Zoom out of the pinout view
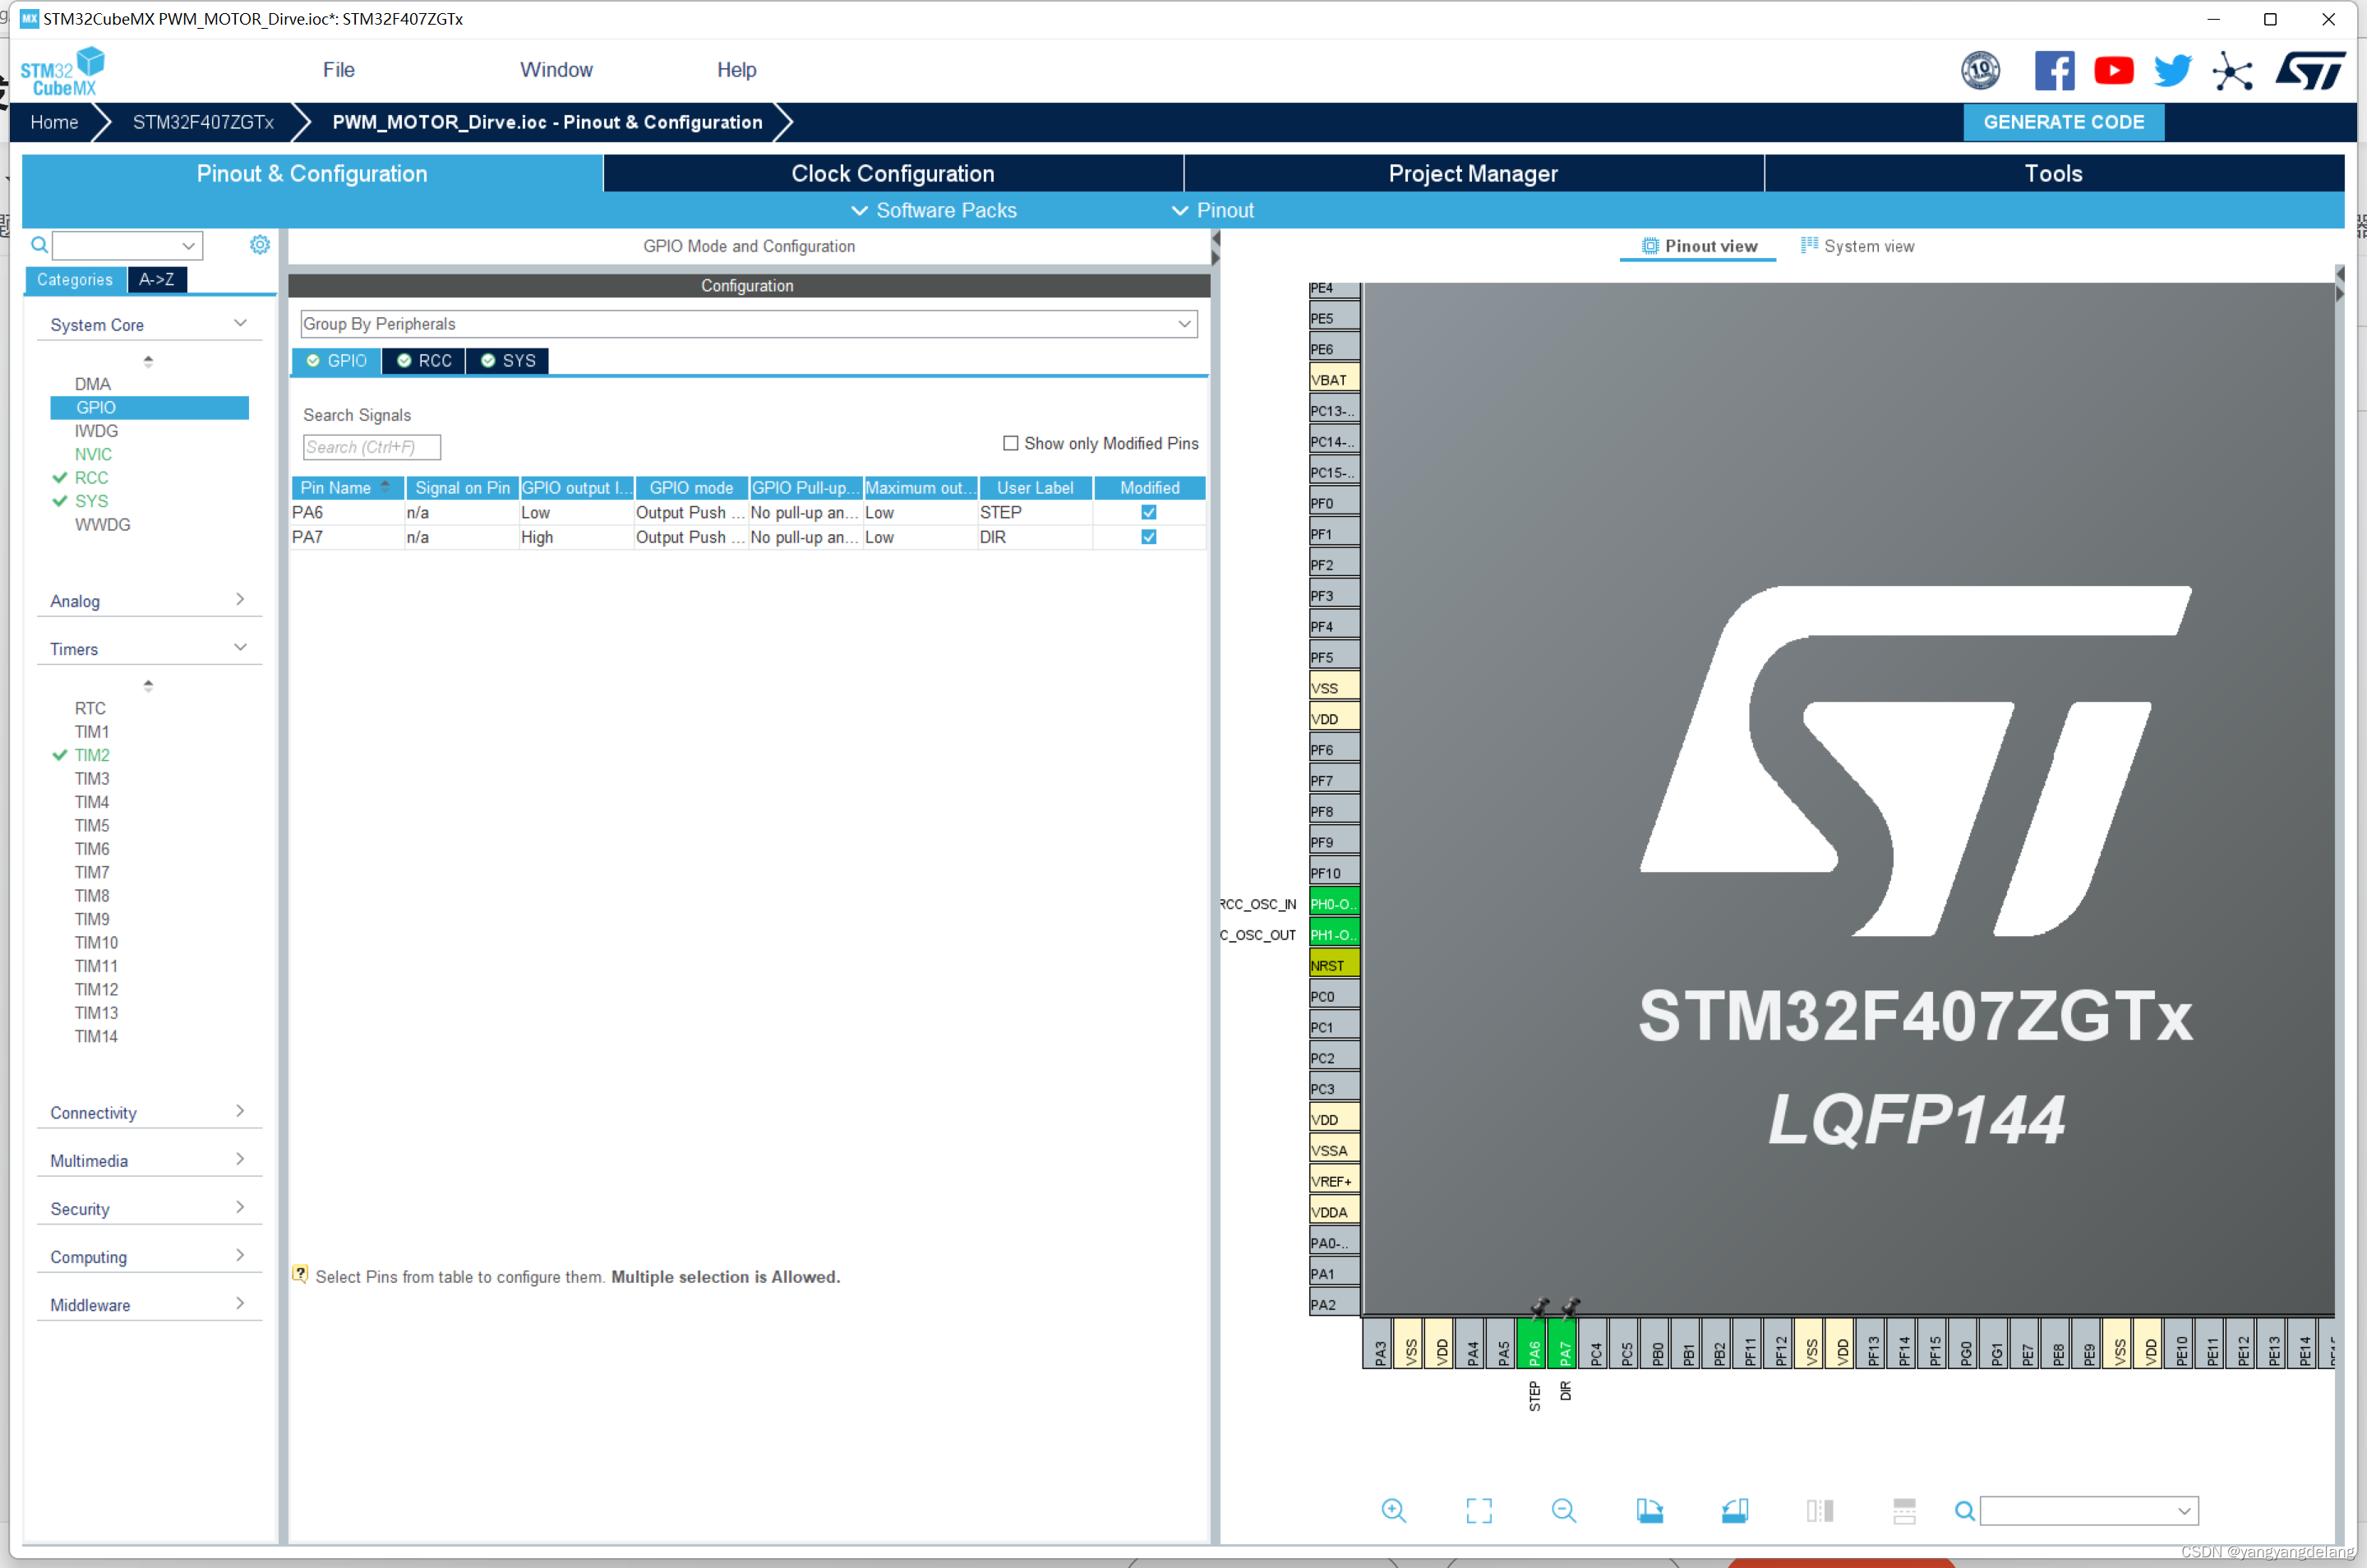2367x1568 pixels. point(1564,1511)
